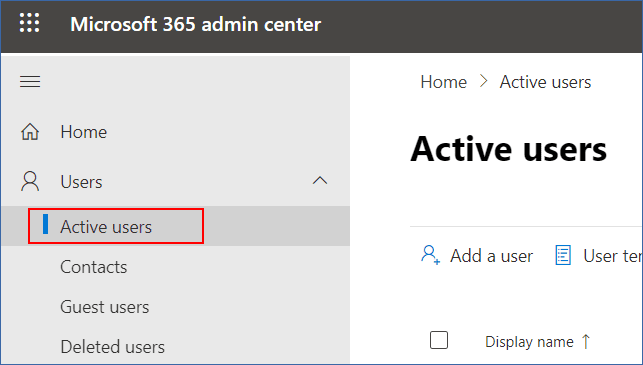643x365 pixels.
Task: Click the breadcrumb chevron separator
Action: tap(483, 81)
